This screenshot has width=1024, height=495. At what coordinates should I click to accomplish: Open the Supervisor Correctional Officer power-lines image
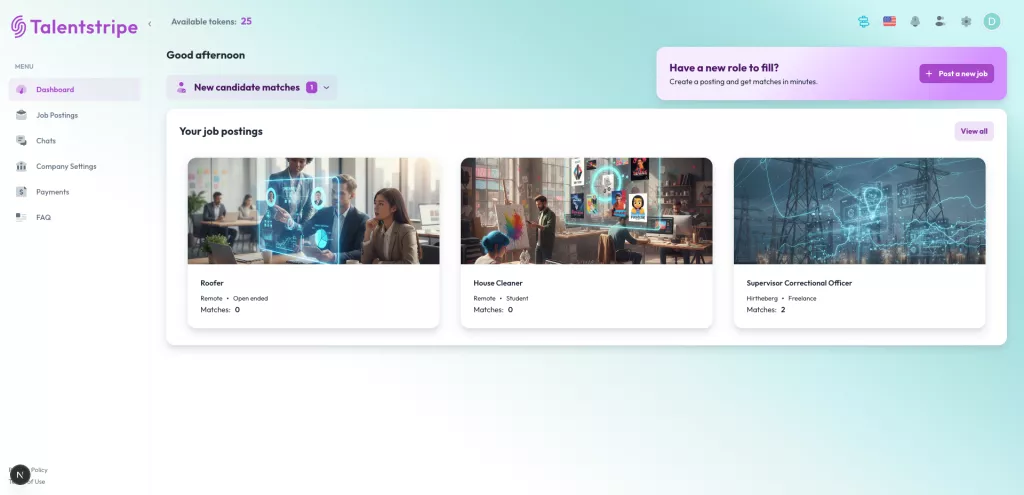click(859, 211)
